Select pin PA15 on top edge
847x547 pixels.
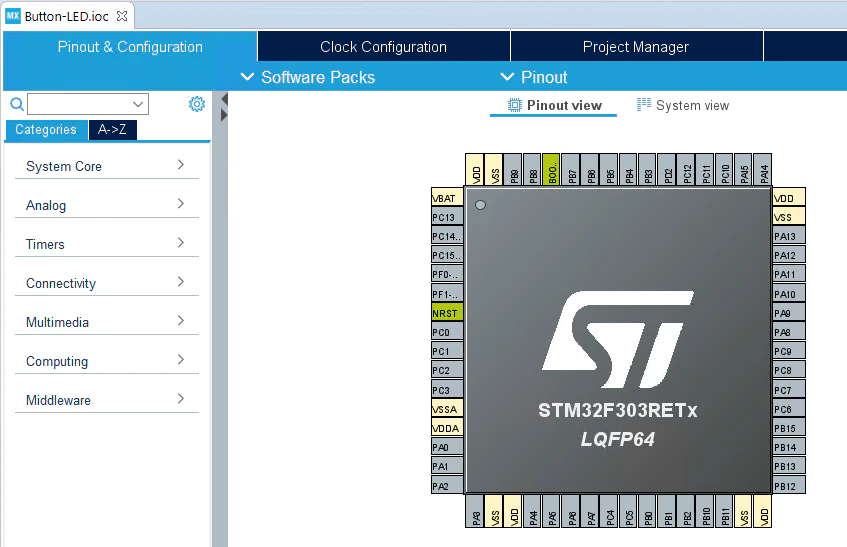[x=744, y=169]
